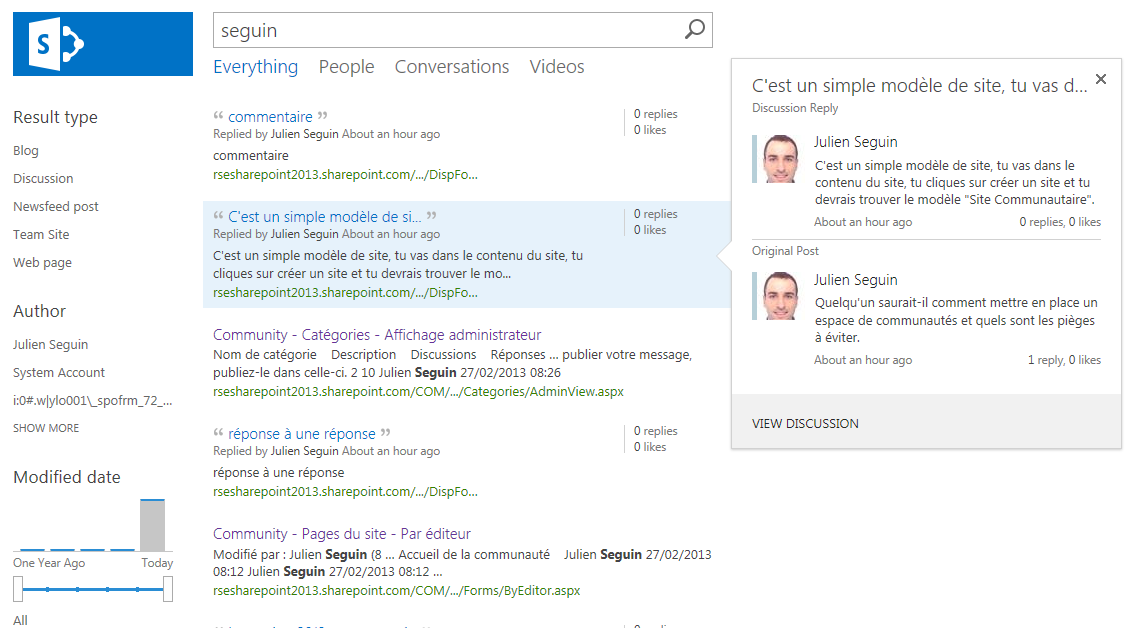The width and height of the screenshot is (1128, 628).
Task: Click the right handle of date slider
Action: click(x=168, y=589)
